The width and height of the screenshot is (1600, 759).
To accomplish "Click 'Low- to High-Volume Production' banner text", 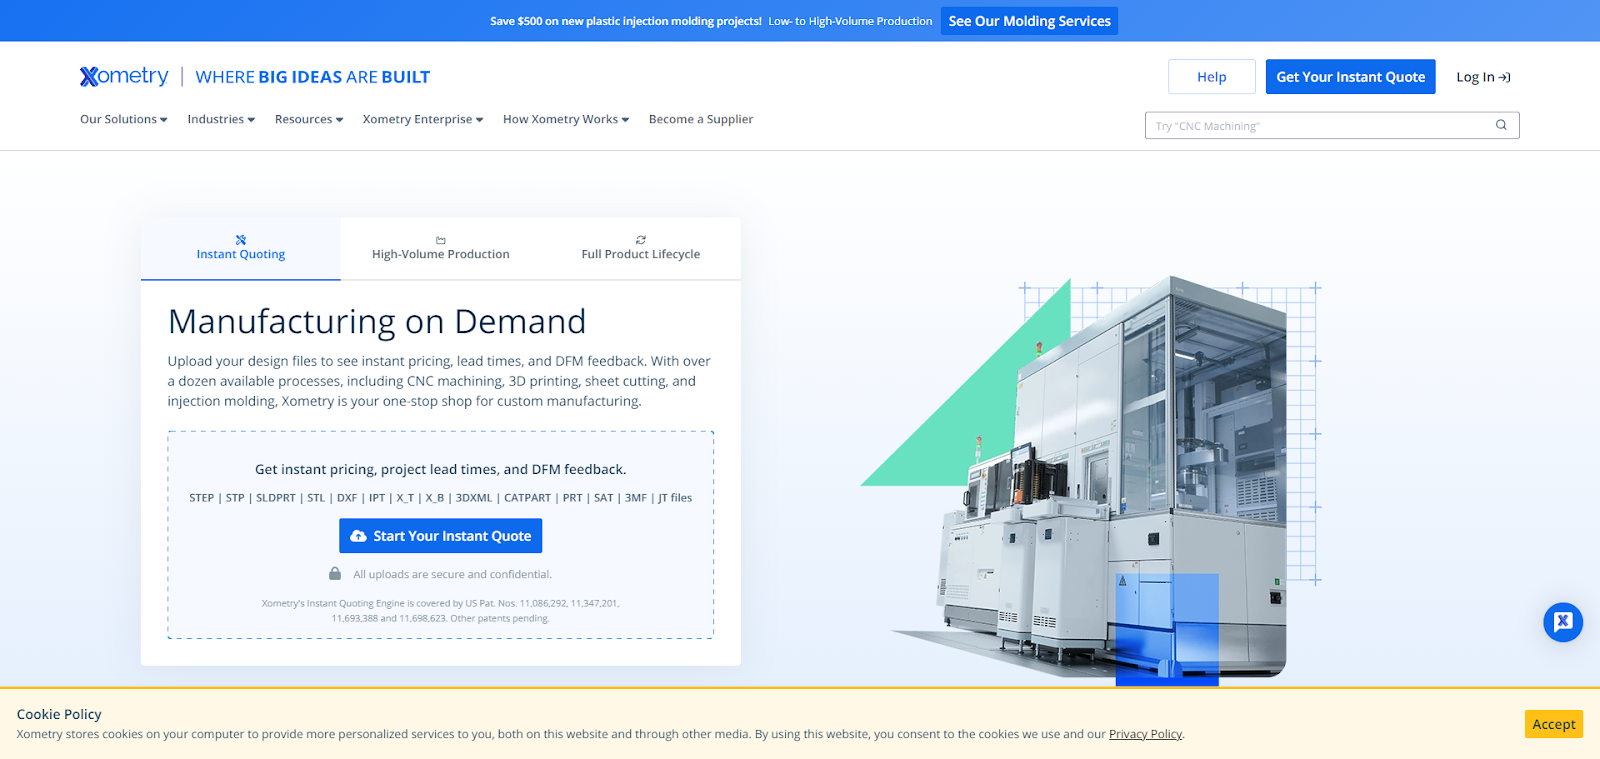I will pos(850,21).
